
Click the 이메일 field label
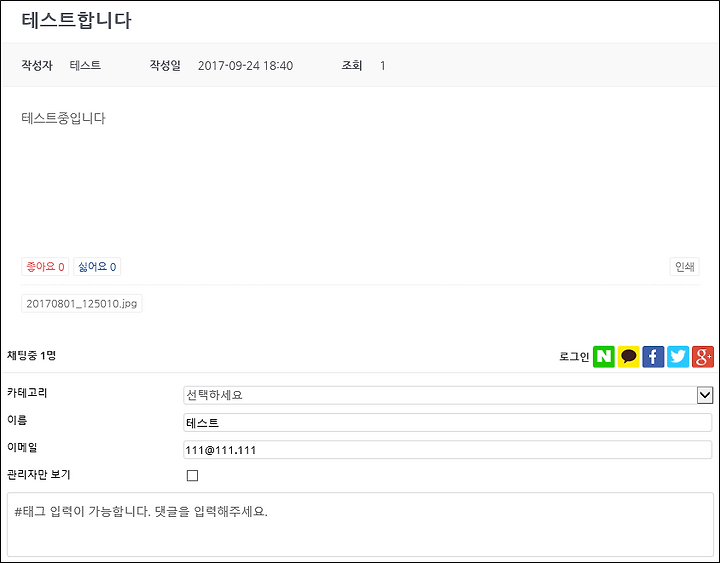pyautogui.click(x=22, y=447)
